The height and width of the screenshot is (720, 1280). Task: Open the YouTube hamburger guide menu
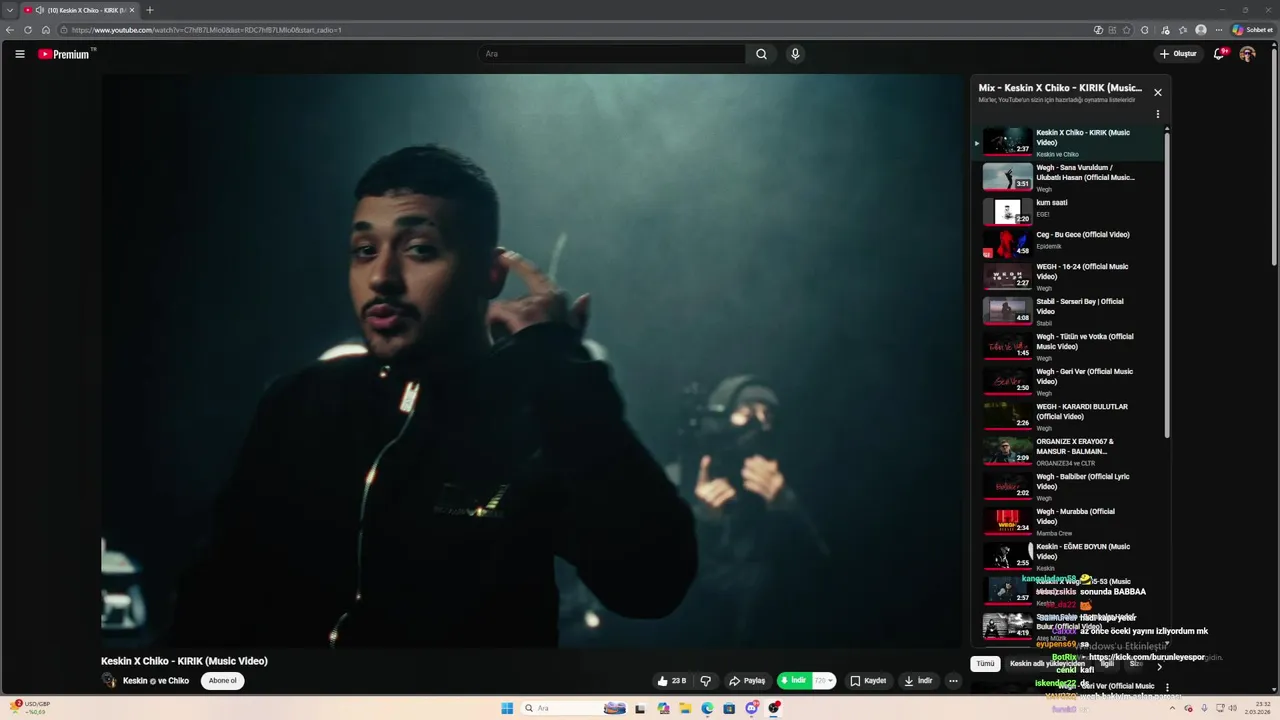20,54
